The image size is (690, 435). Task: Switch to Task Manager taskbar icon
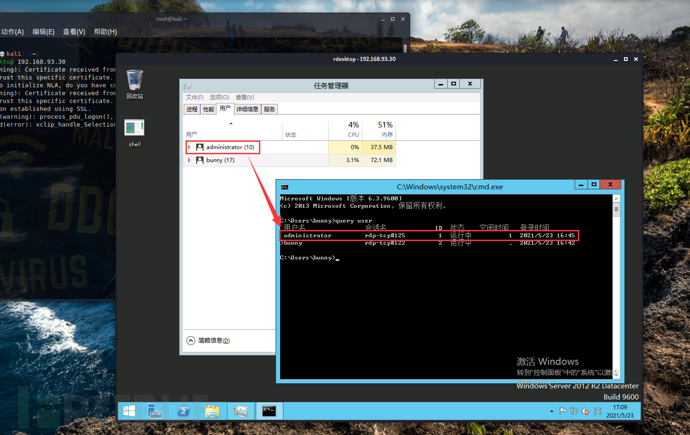tap(241, 411)
